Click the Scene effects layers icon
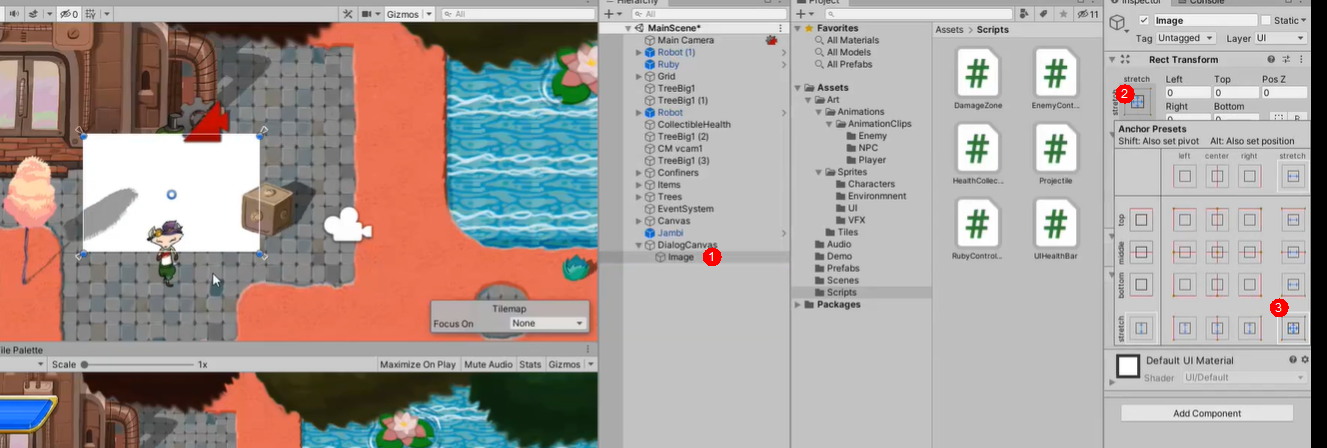This screenshot has height=448, width=1327. pyautogui.click(x=34, y=14)
